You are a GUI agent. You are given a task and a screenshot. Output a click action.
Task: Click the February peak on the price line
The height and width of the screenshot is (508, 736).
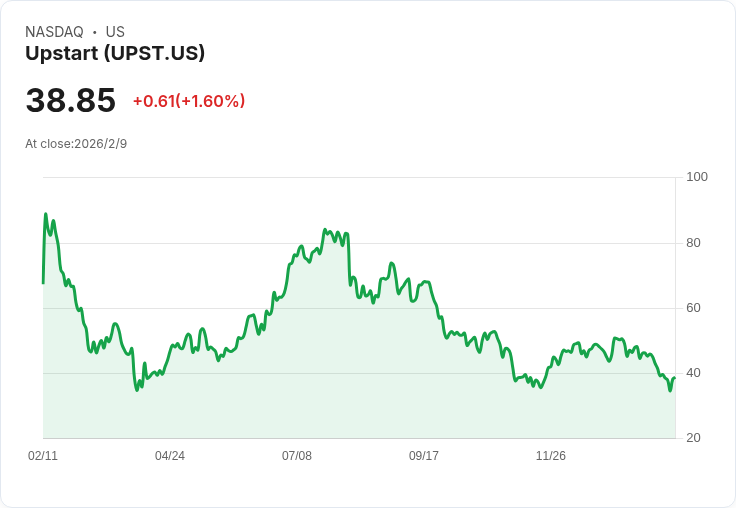click(45, 214)
